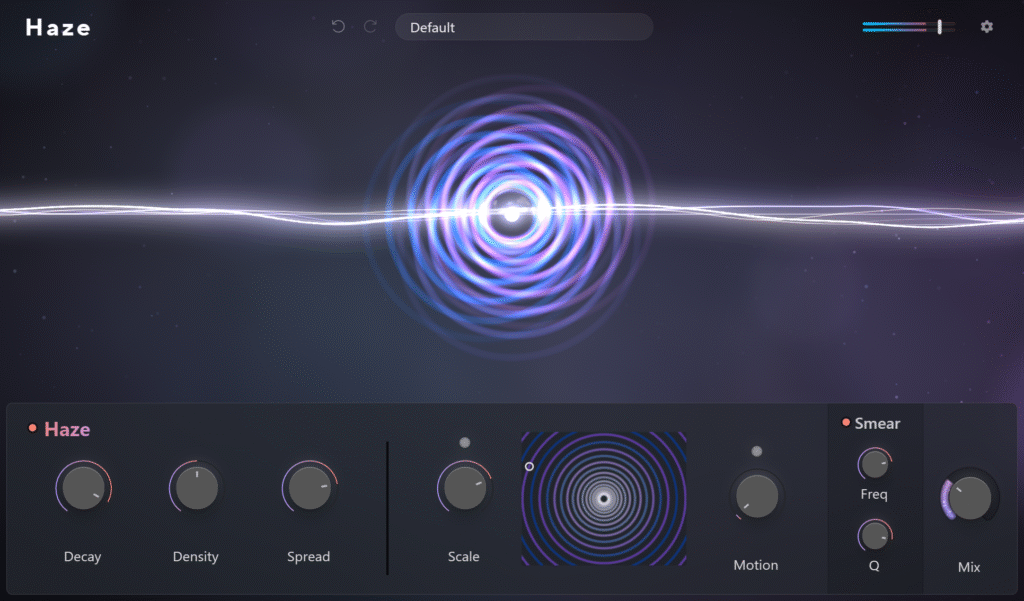Click the Density knob

pos(196,487)
